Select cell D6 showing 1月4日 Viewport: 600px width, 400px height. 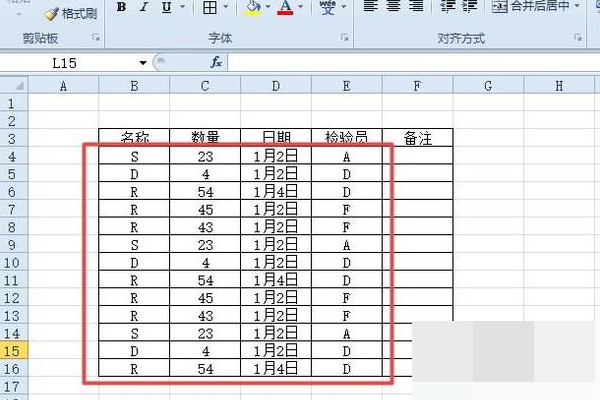click(x=276, y=191)
